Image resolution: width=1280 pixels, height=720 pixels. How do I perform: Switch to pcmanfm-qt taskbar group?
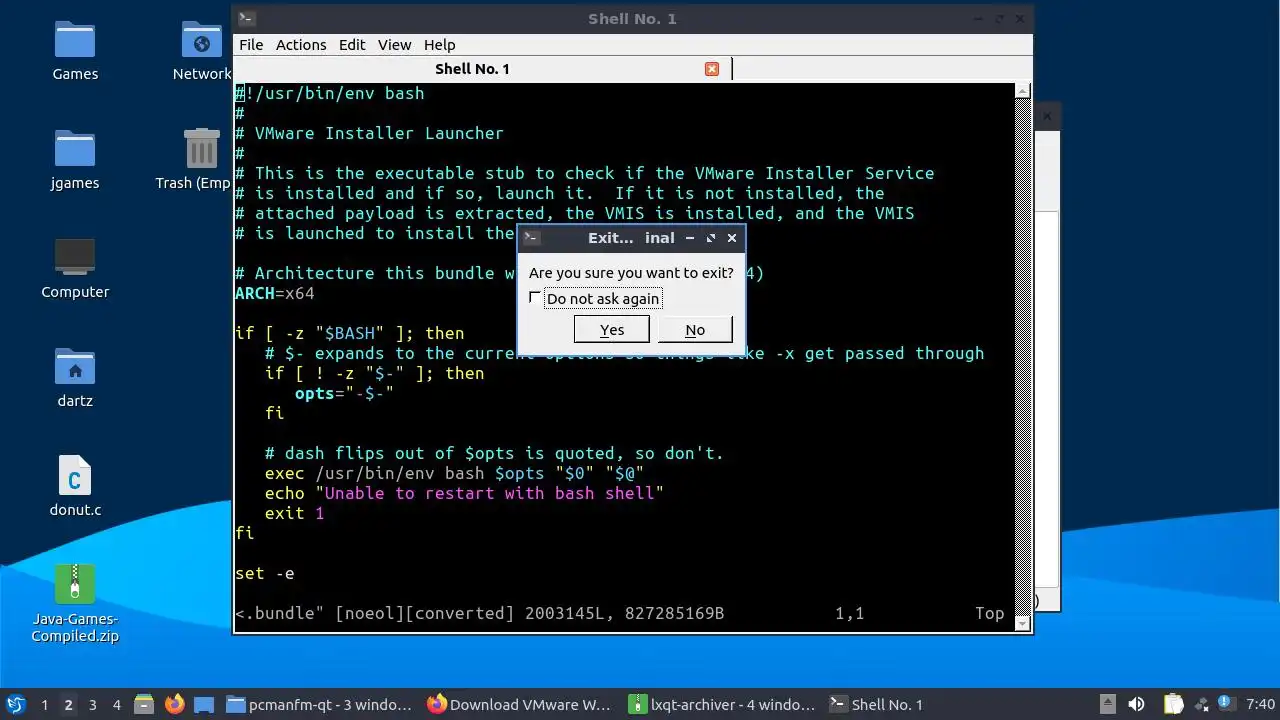pyautogui.click(x=320, y=705)
